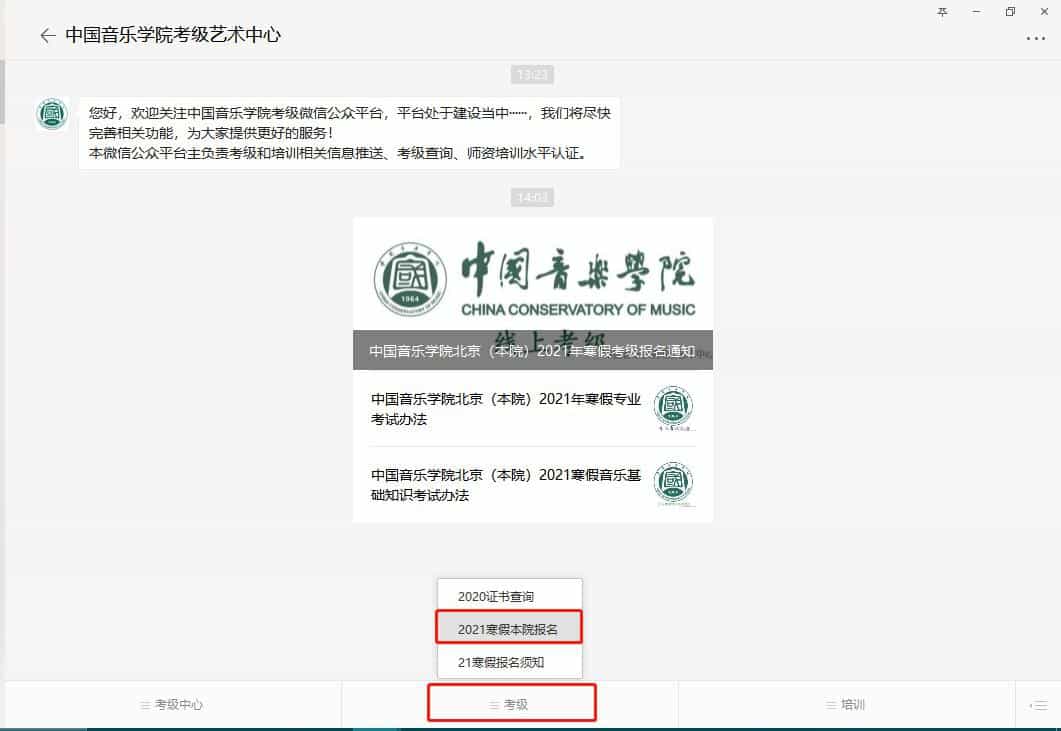
Task: Pin the window on top
Action: pyautogui.click(x=943, y=12)
